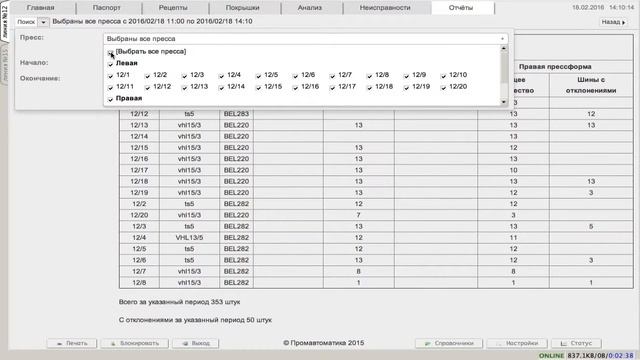Open the Рецепты tab

(x=173, y=7)
